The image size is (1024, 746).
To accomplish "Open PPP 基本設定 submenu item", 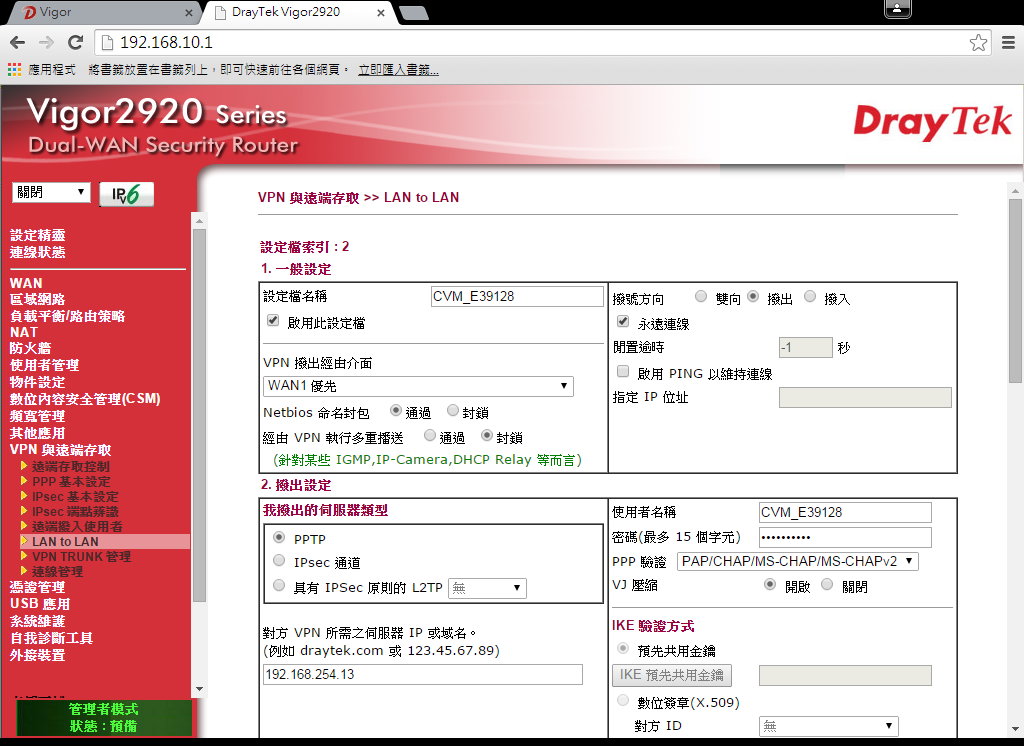I will pos(71,481).
